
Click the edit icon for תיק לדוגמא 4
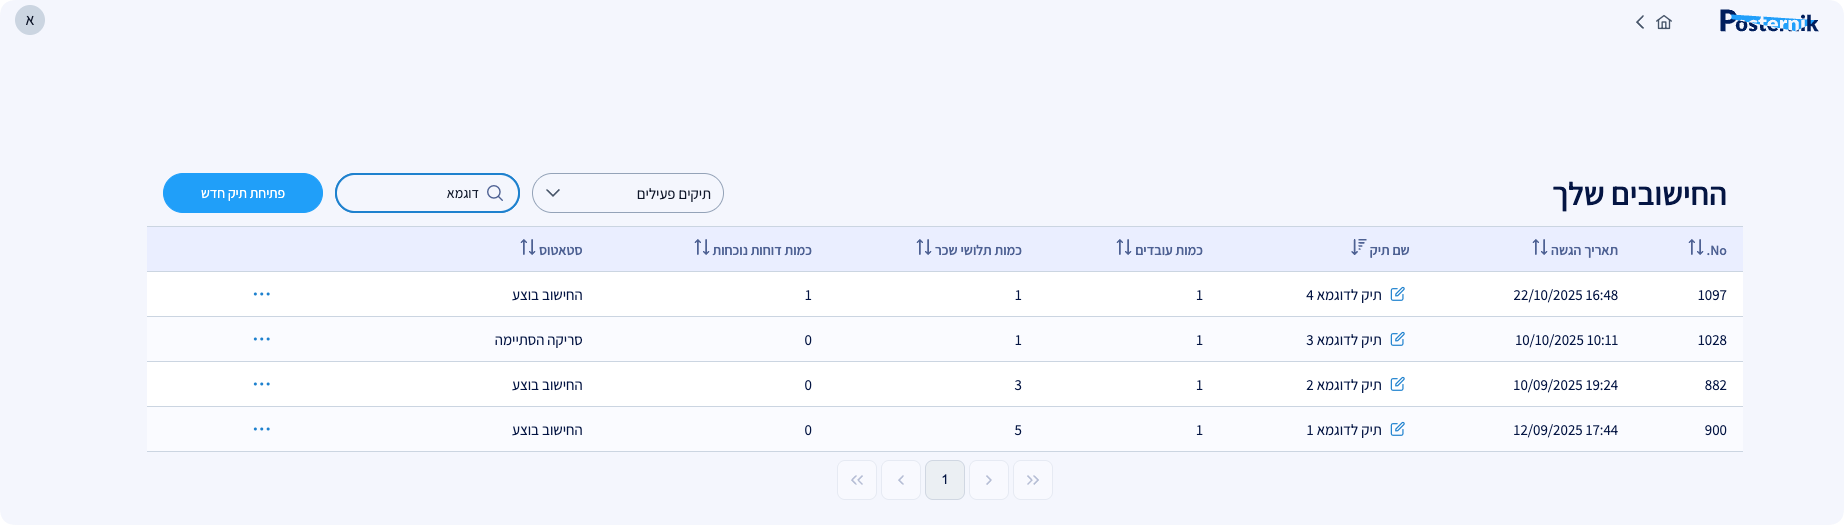[x=1398, y=294]
